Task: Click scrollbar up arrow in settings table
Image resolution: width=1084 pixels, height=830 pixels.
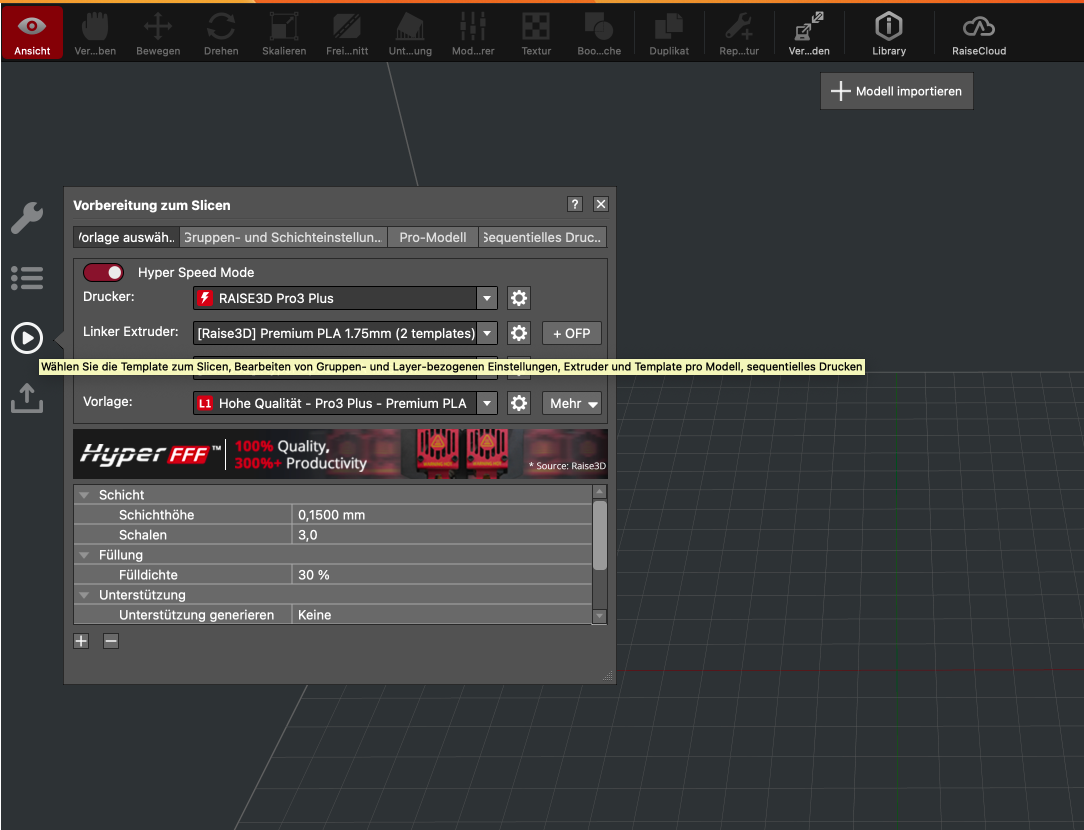Action: click(600, 491)
